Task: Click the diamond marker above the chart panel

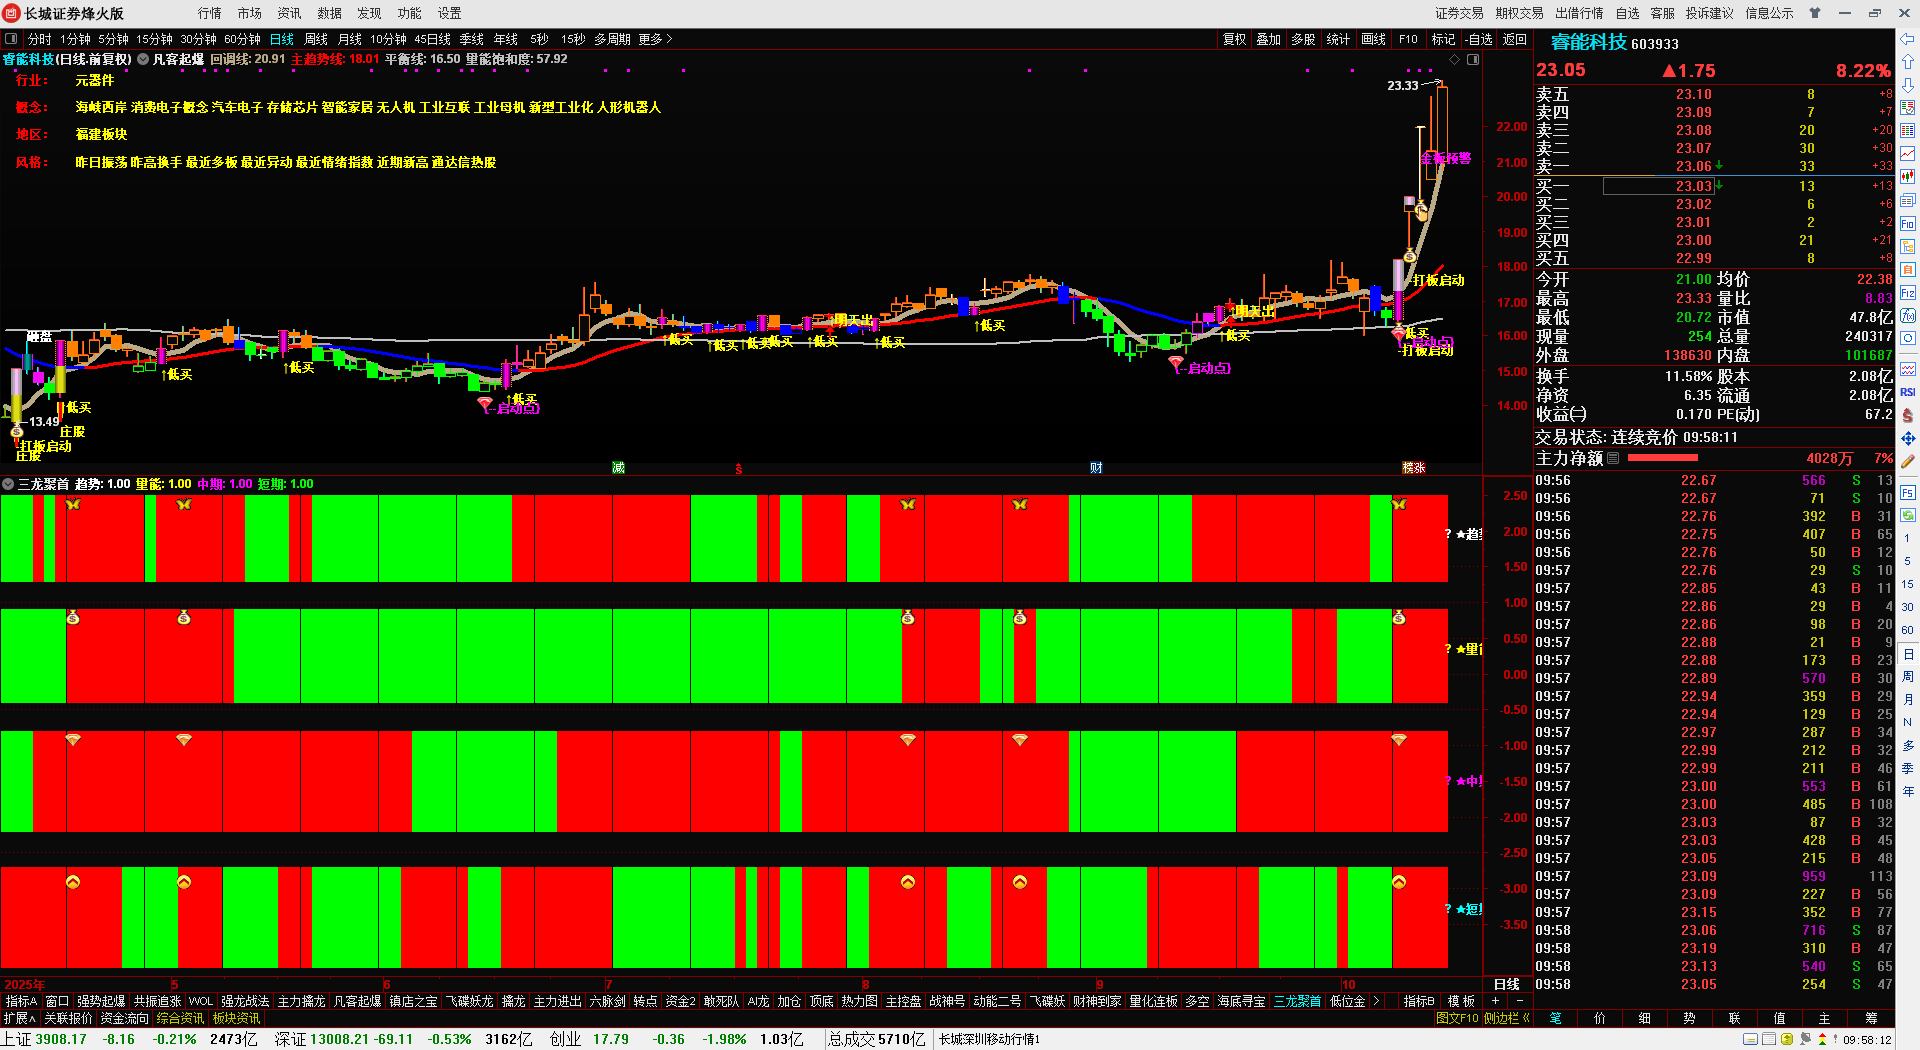Action: (x=1455, y=60)
